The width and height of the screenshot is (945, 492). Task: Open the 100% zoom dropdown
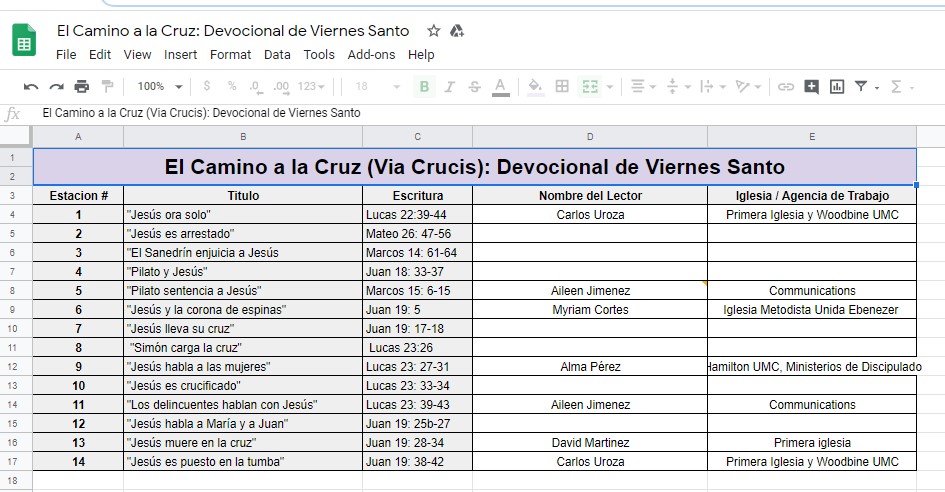point(160,87)
